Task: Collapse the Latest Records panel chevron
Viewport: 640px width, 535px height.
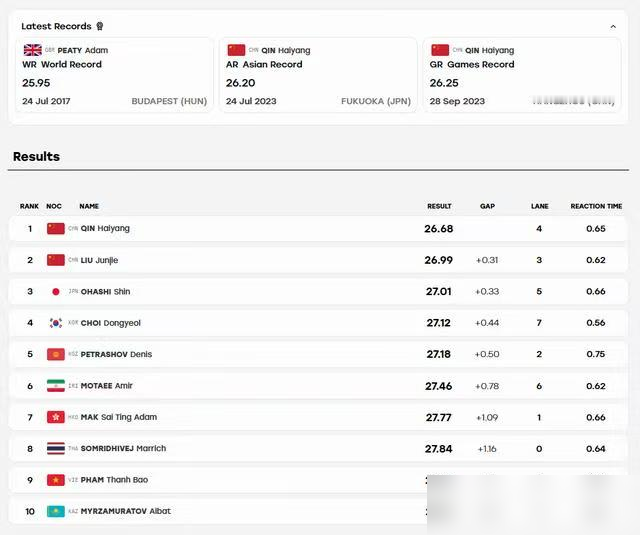Action: coord(613,27)
